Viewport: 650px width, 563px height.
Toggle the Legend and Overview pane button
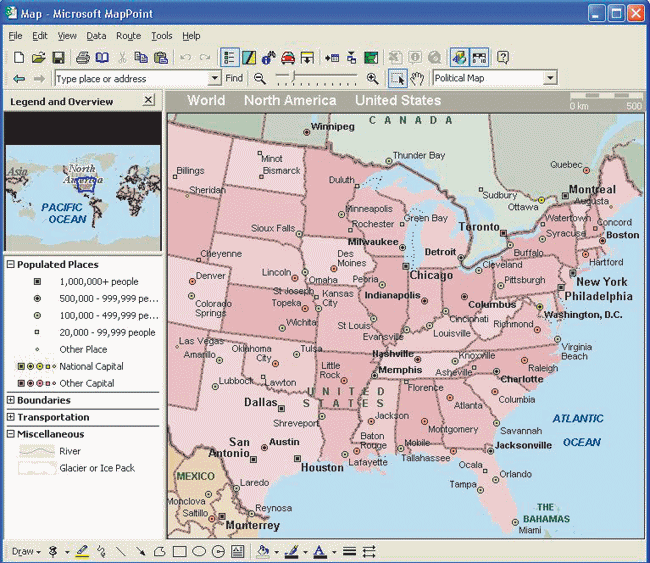(x=229, y=58)
